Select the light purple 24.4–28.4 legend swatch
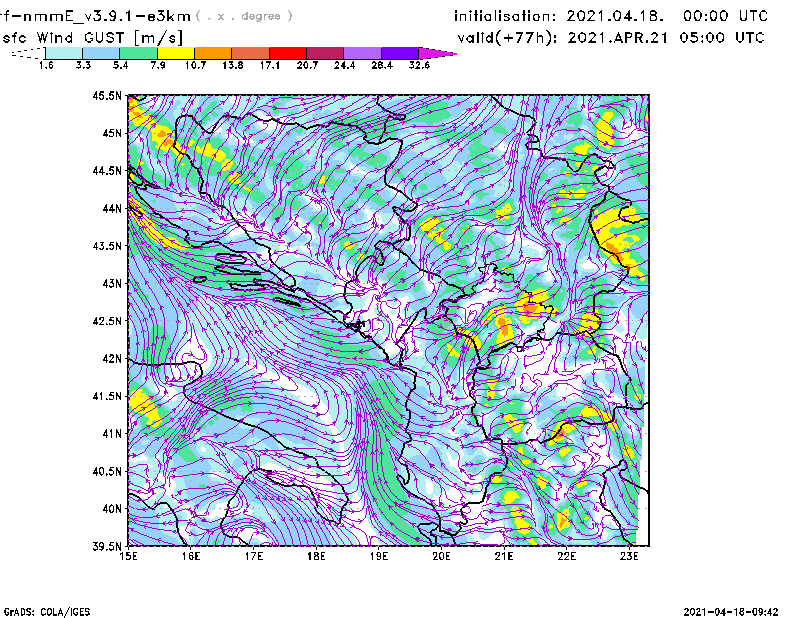 click(362, 53)
